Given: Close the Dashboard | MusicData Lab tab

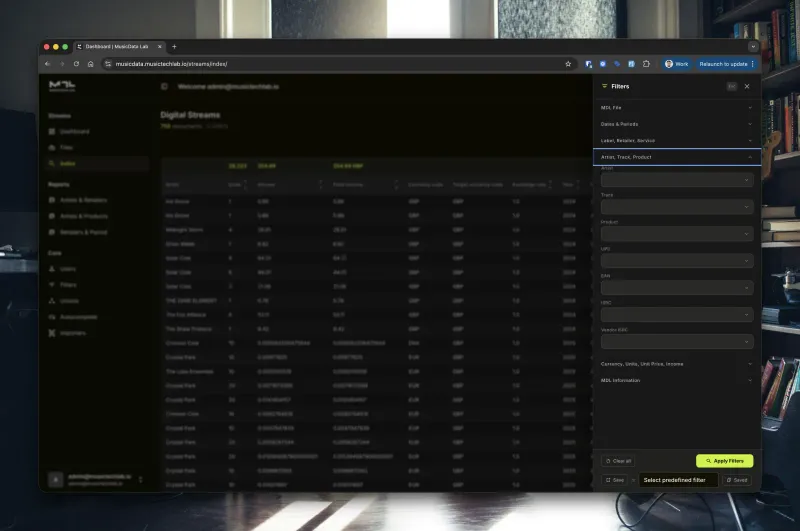Looking at the screenshot, I should (160, 46).
